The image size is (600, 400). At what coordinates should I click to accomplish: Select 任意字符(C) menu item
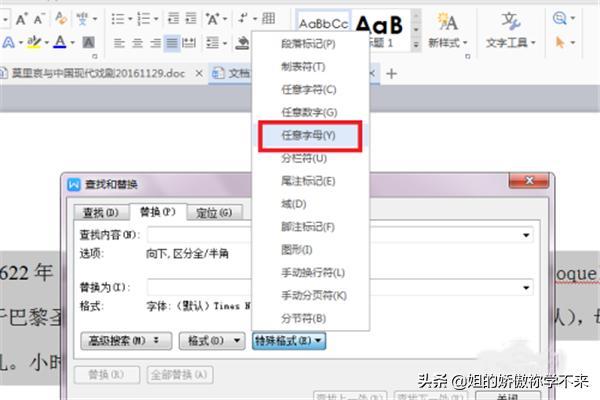point(310,90)
